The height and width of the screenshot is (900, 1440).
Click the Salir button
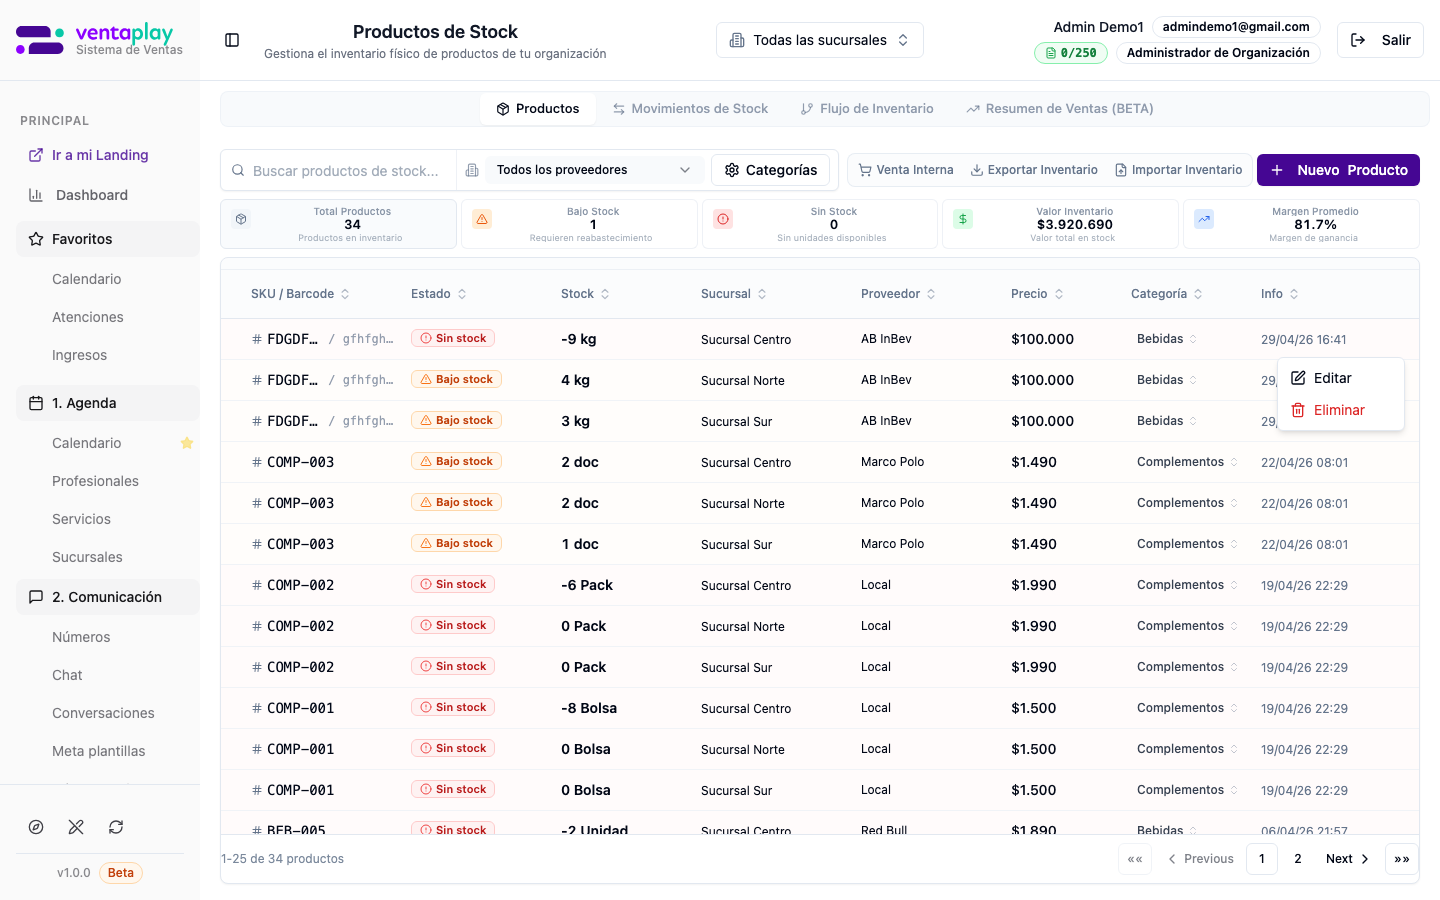point(1380,40)
